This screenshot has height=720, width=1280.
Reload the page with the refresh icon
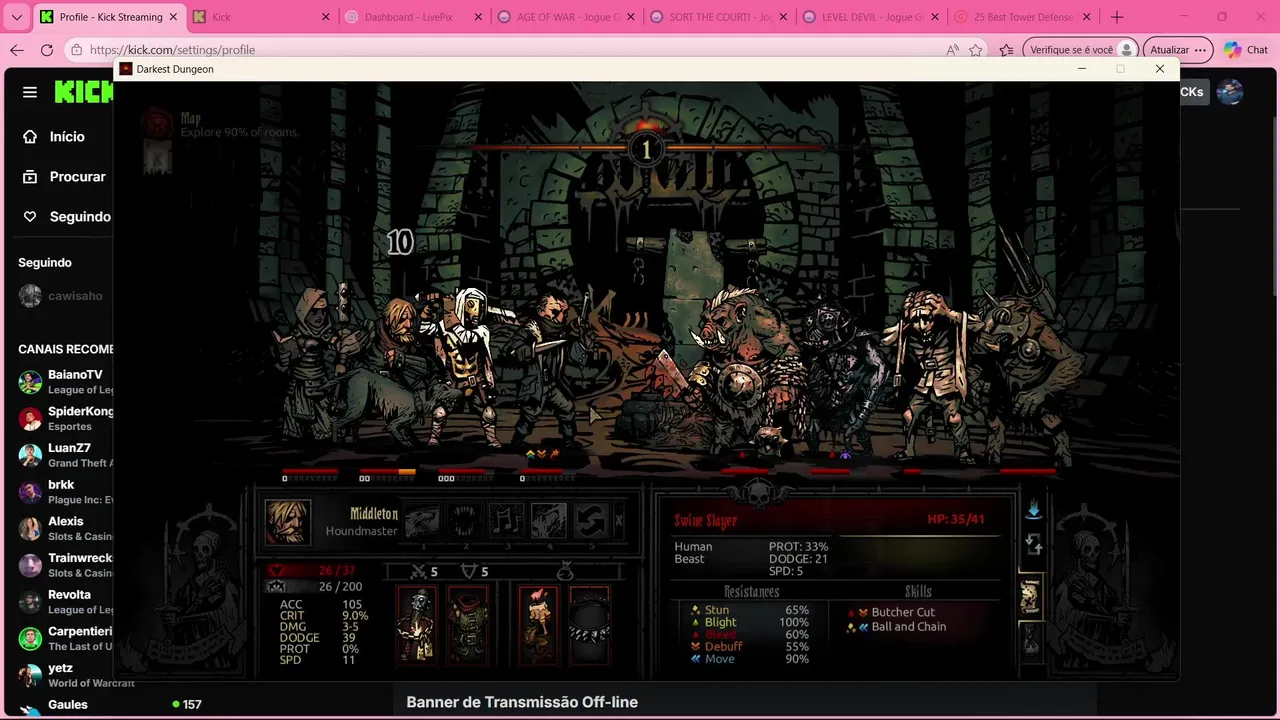(47, 50)
